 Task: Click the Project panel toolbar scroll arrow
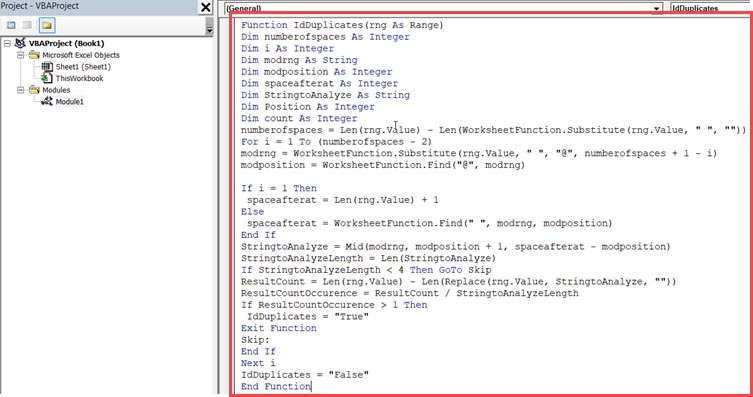(209, 30)
